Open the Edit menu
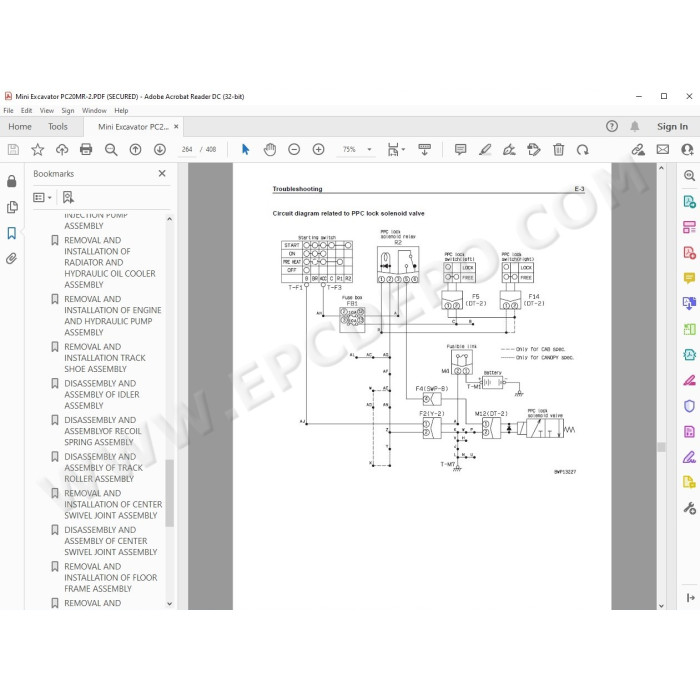This screenshot has width=700, height=700. pos(26,110)
